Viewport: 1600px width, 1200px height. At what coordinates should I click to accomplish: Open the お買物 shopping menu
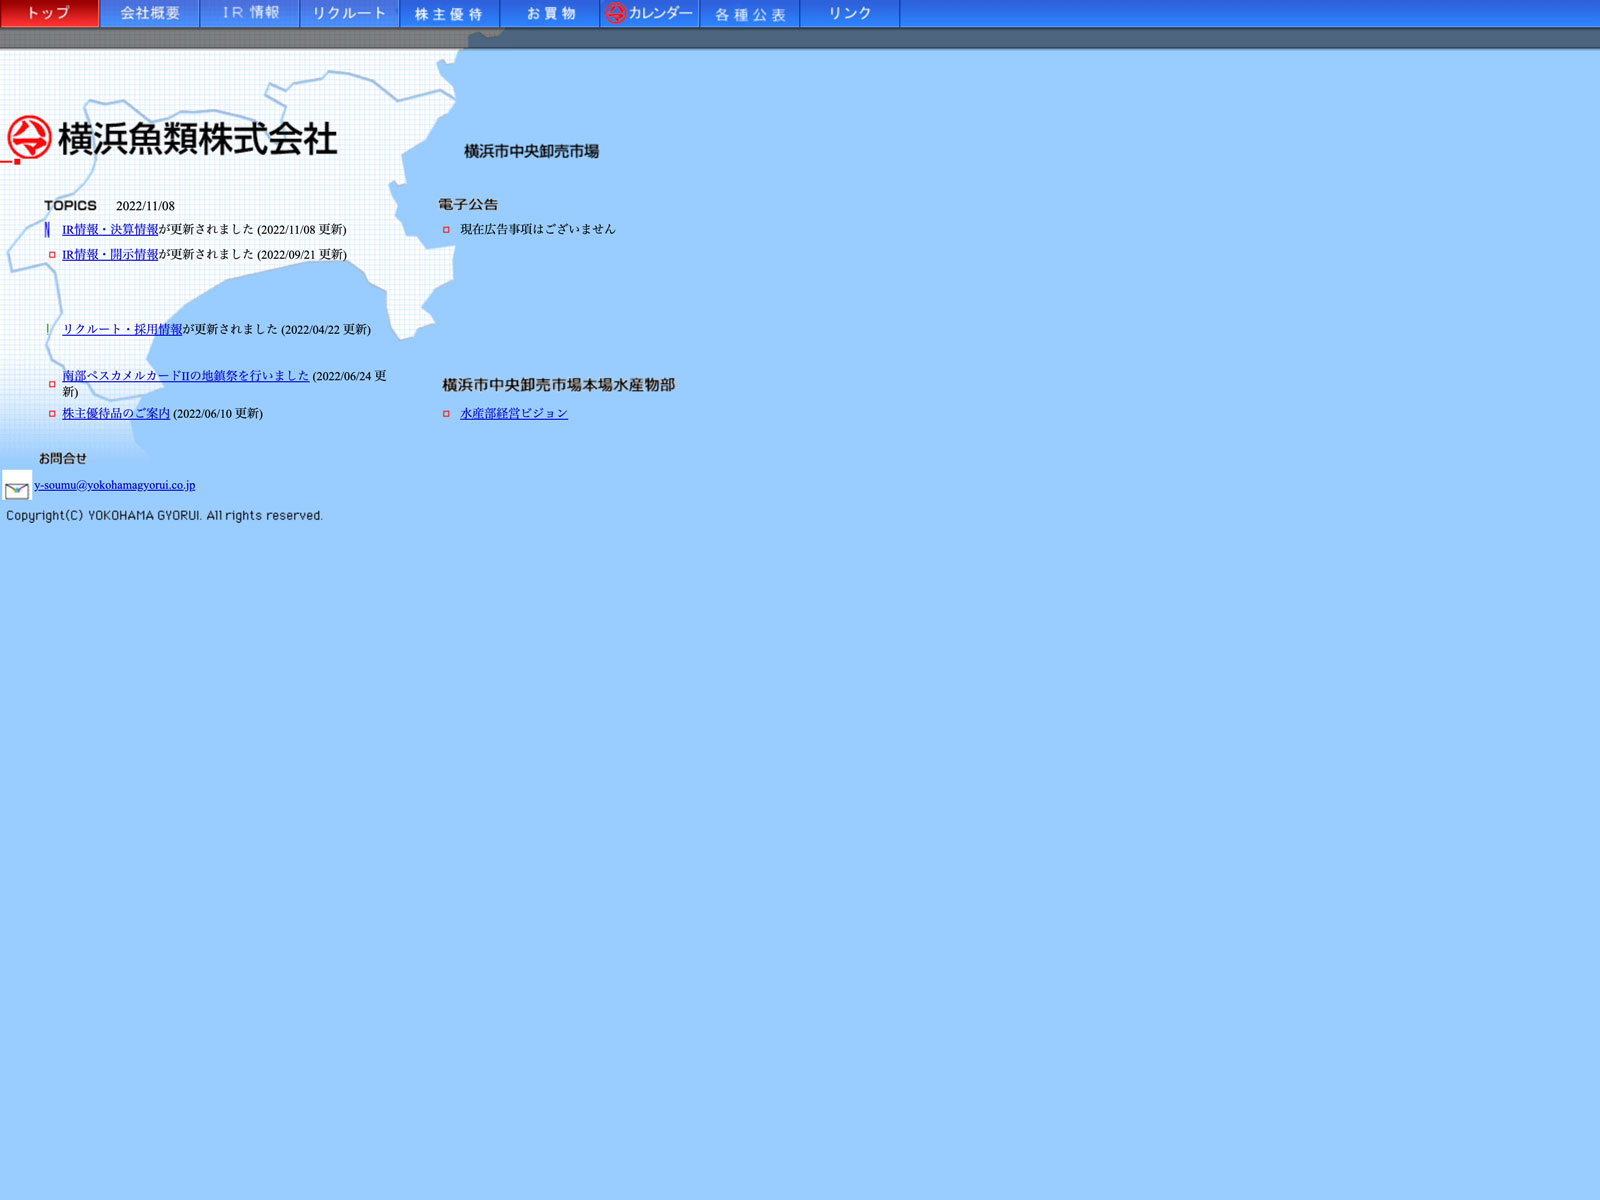pyautogui.click(x=550, y=14)
